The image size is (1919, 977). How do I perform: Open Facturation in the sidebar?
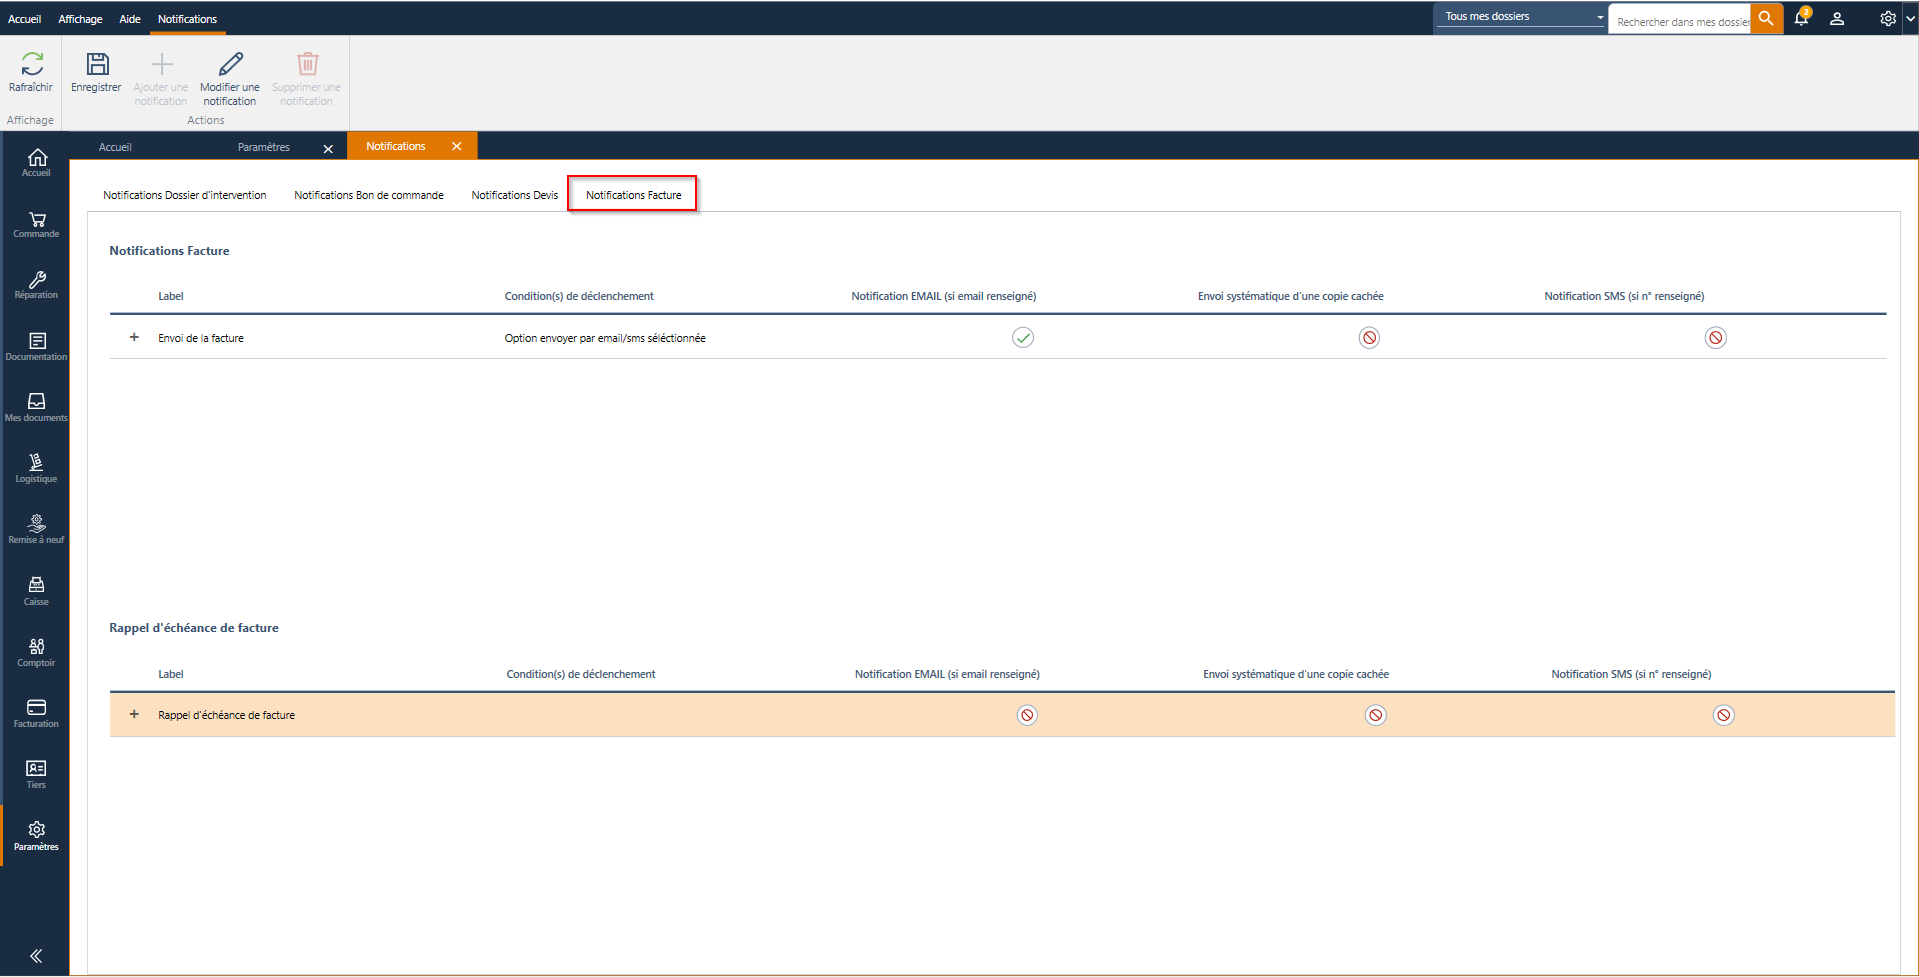tap(37, 713)
